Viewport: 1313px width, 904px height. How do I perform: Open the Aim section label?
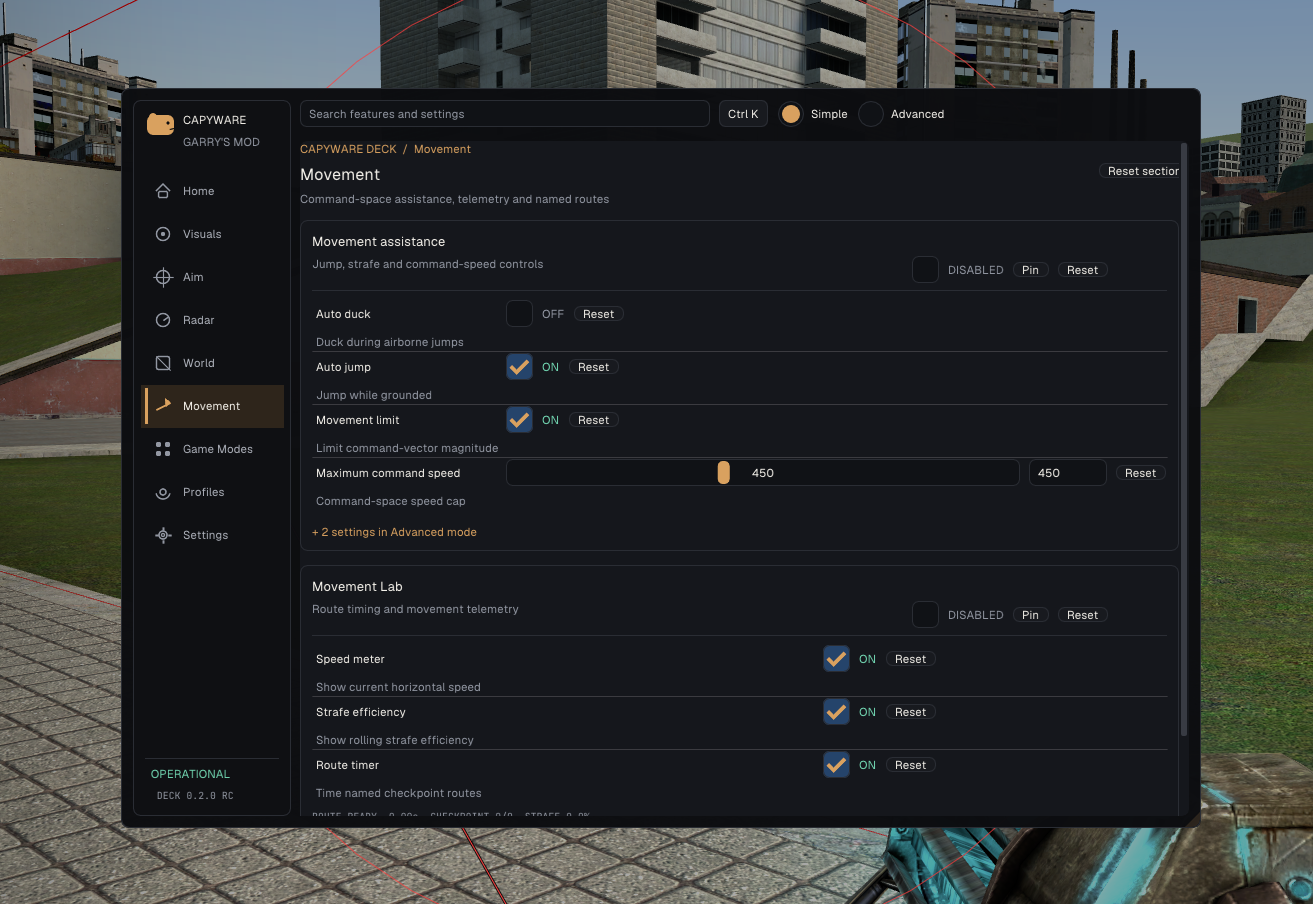[x=193, y=277]
